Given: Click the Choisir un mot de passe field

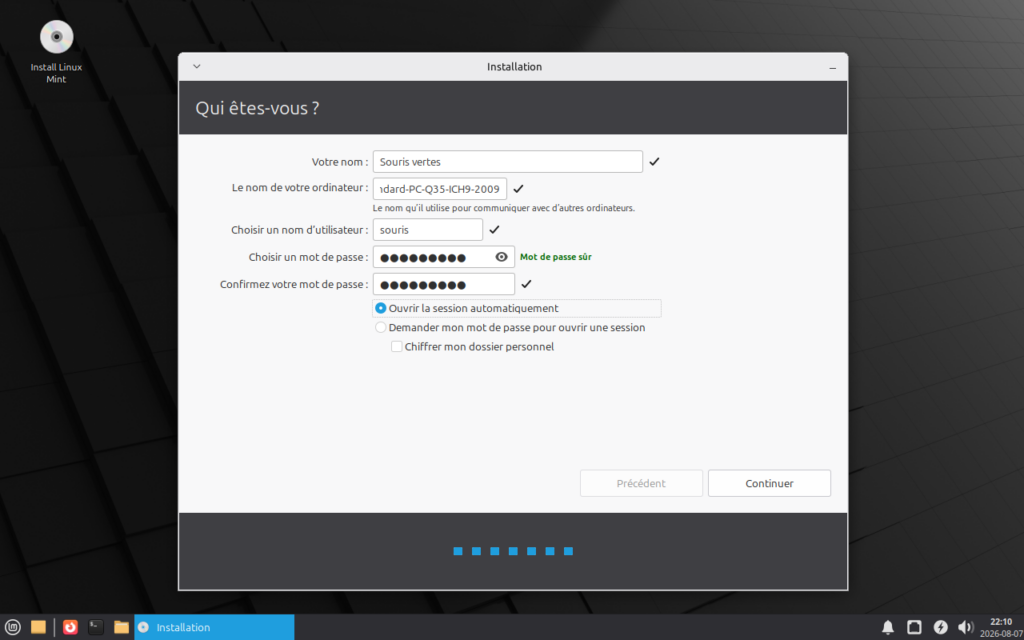Looking at the screenshot, I should (x=444, y=257).
